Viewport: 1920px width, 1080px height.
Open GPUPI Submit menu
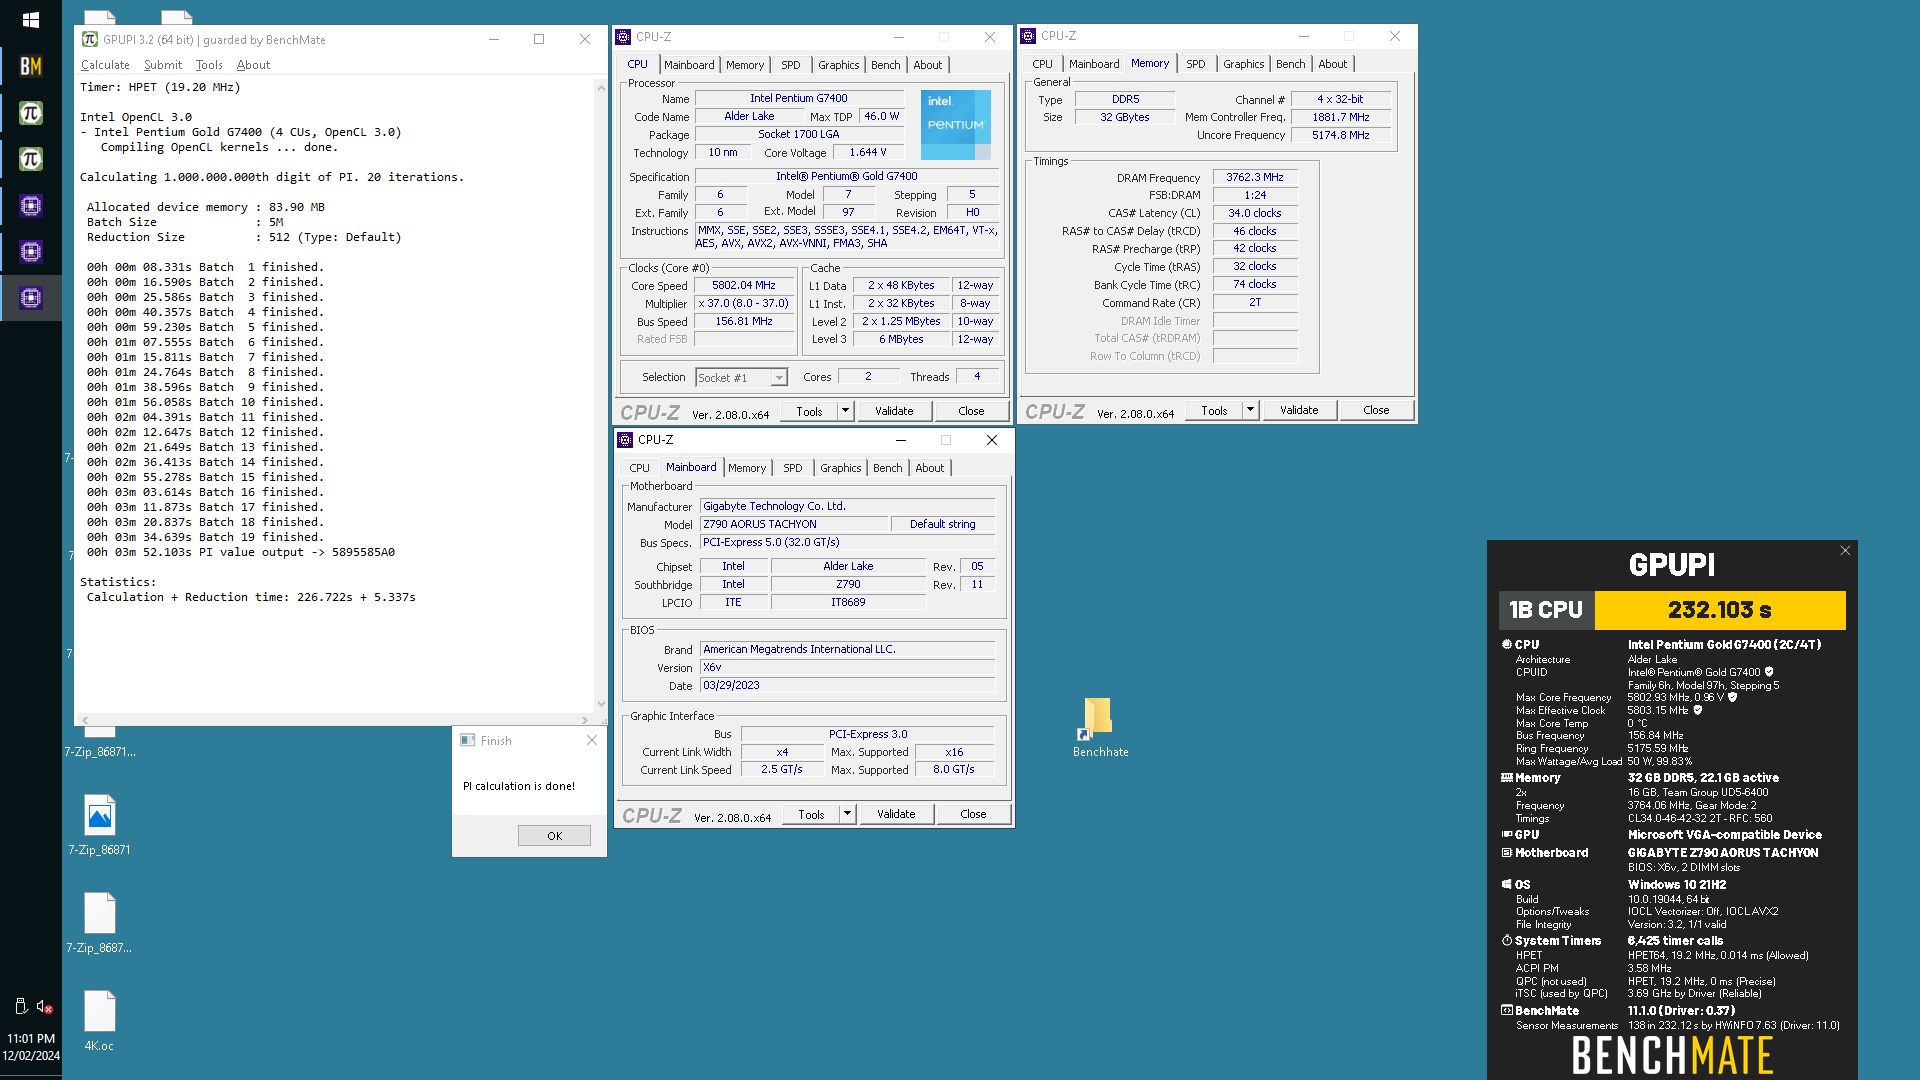click(x=163, y=65)
